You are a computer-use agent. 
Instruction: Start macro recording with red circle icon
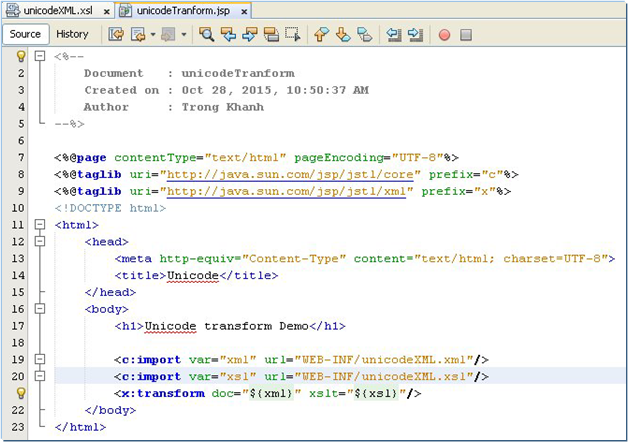click(444, 35)
